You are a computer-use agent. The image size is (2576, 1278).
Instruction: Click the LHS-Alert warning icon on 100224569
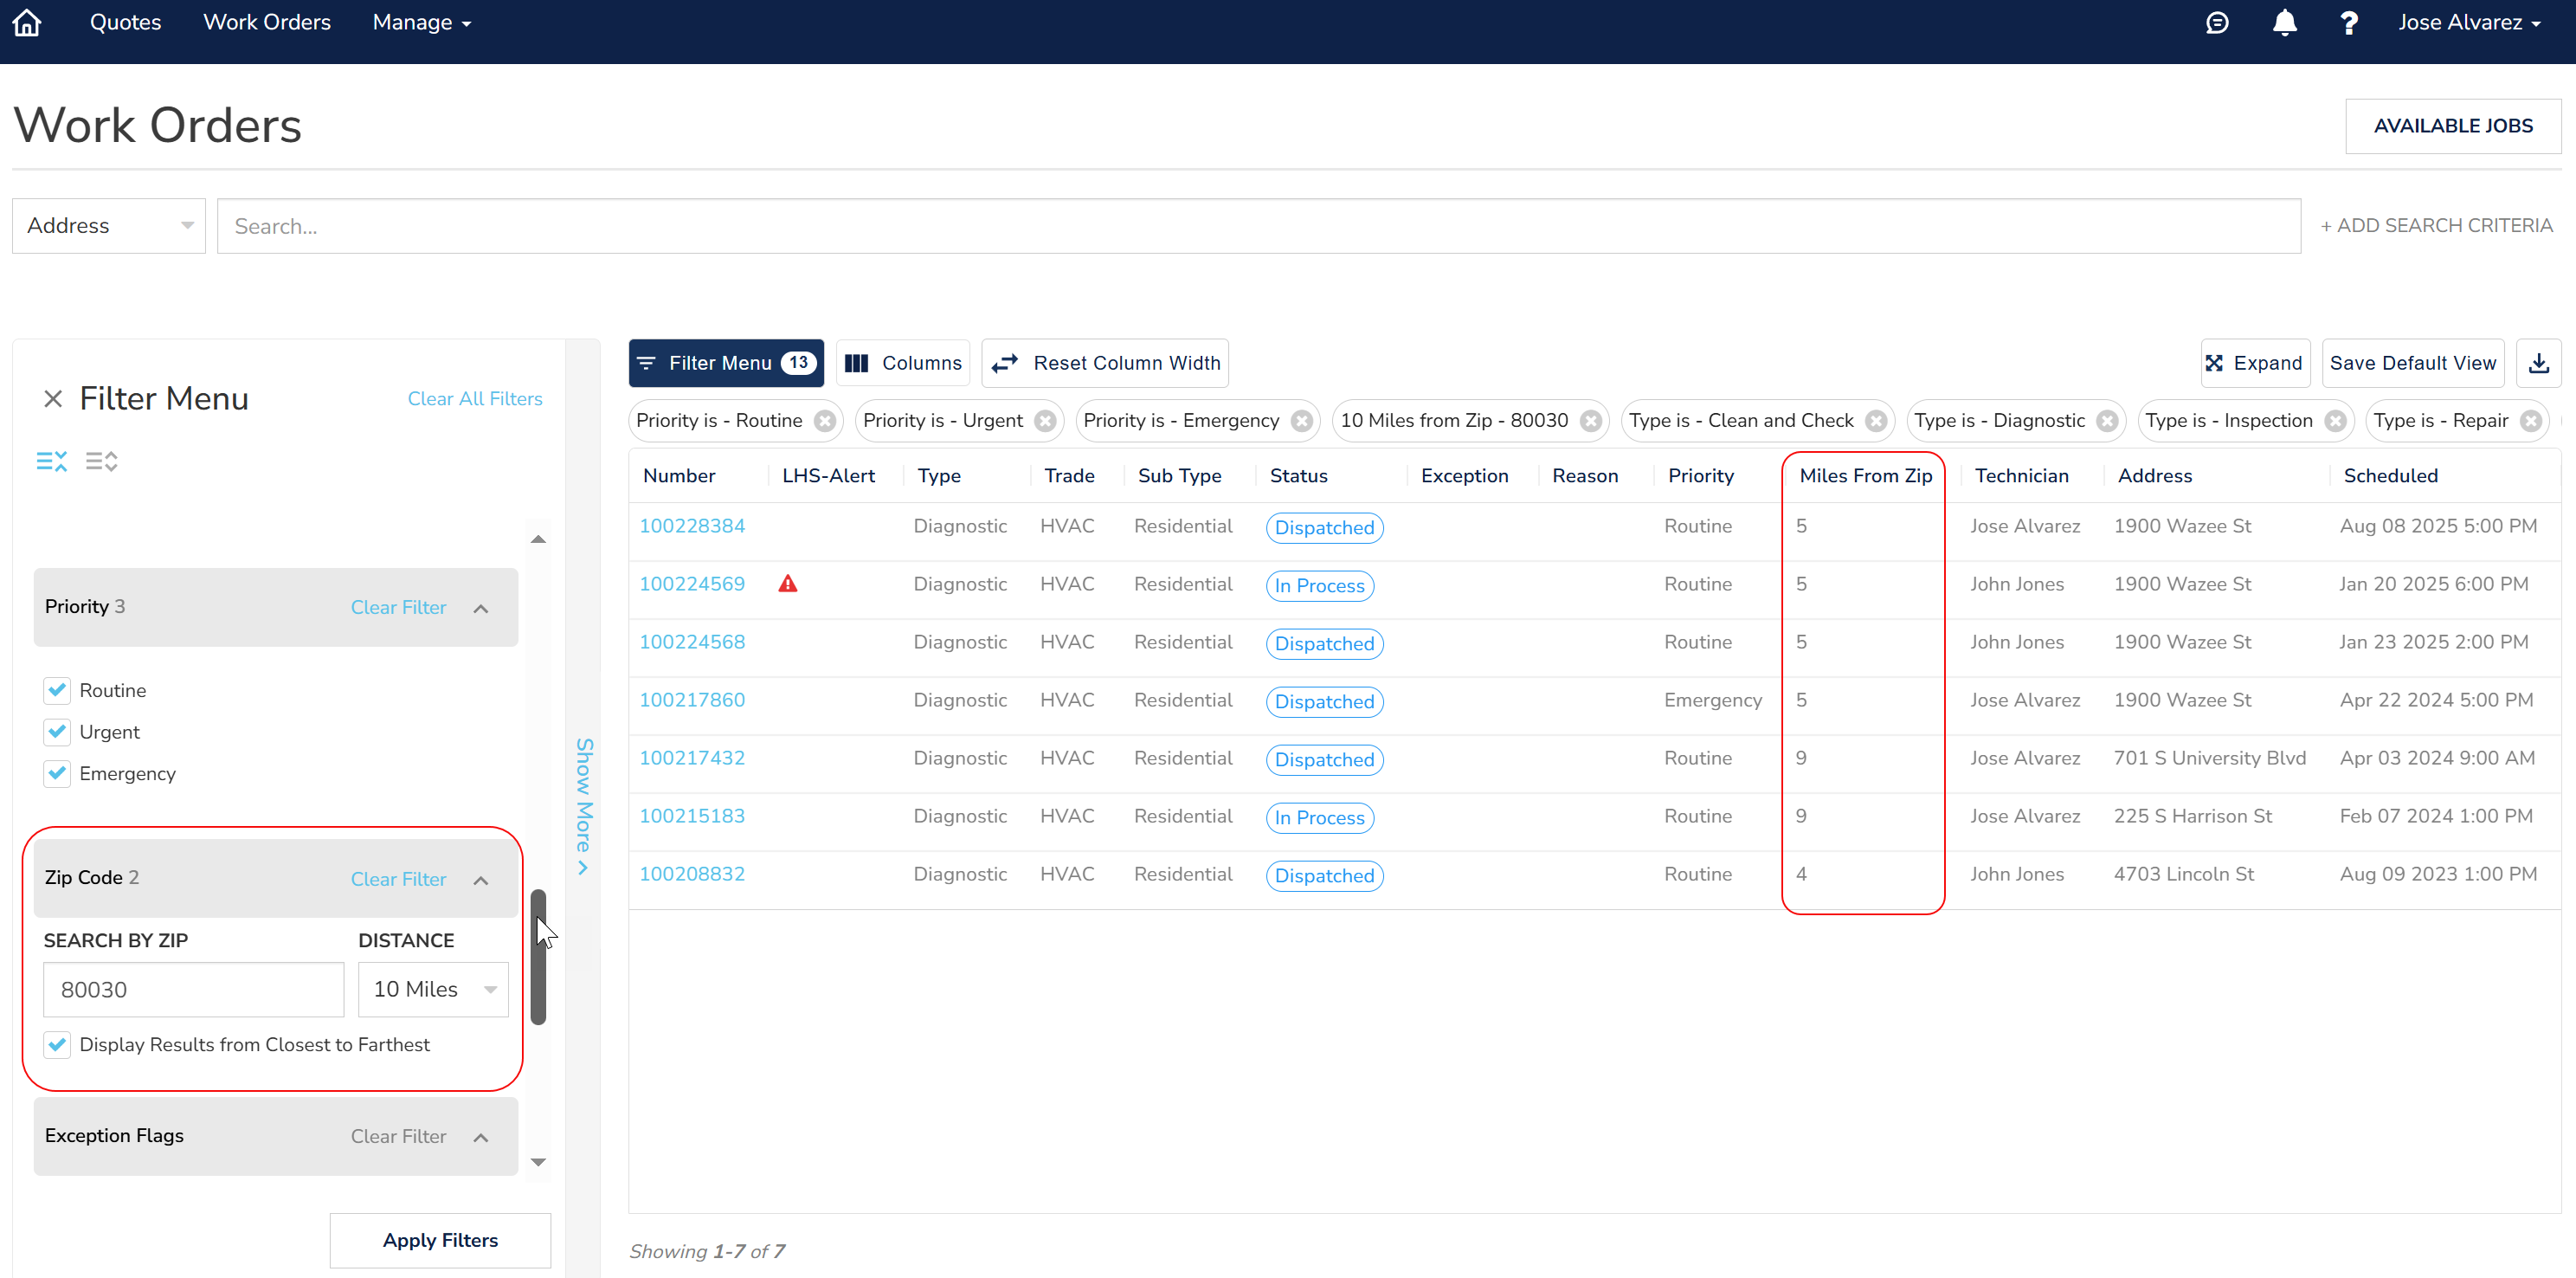(789, 583)
